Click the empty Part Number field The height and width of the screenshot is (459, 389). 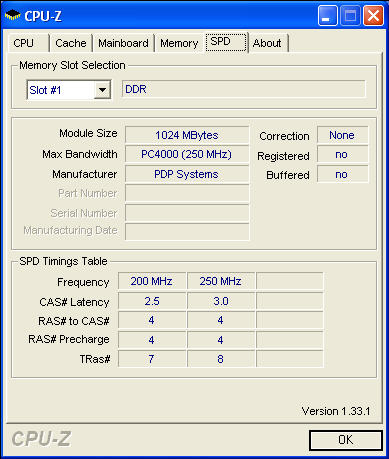187,194
